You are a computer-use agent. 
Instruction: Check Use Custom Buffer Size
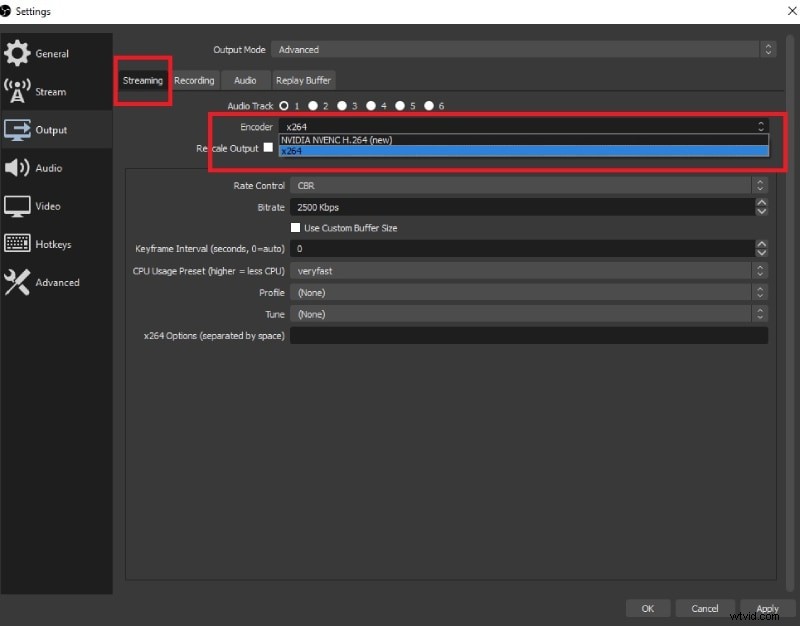tap(295, 228)
